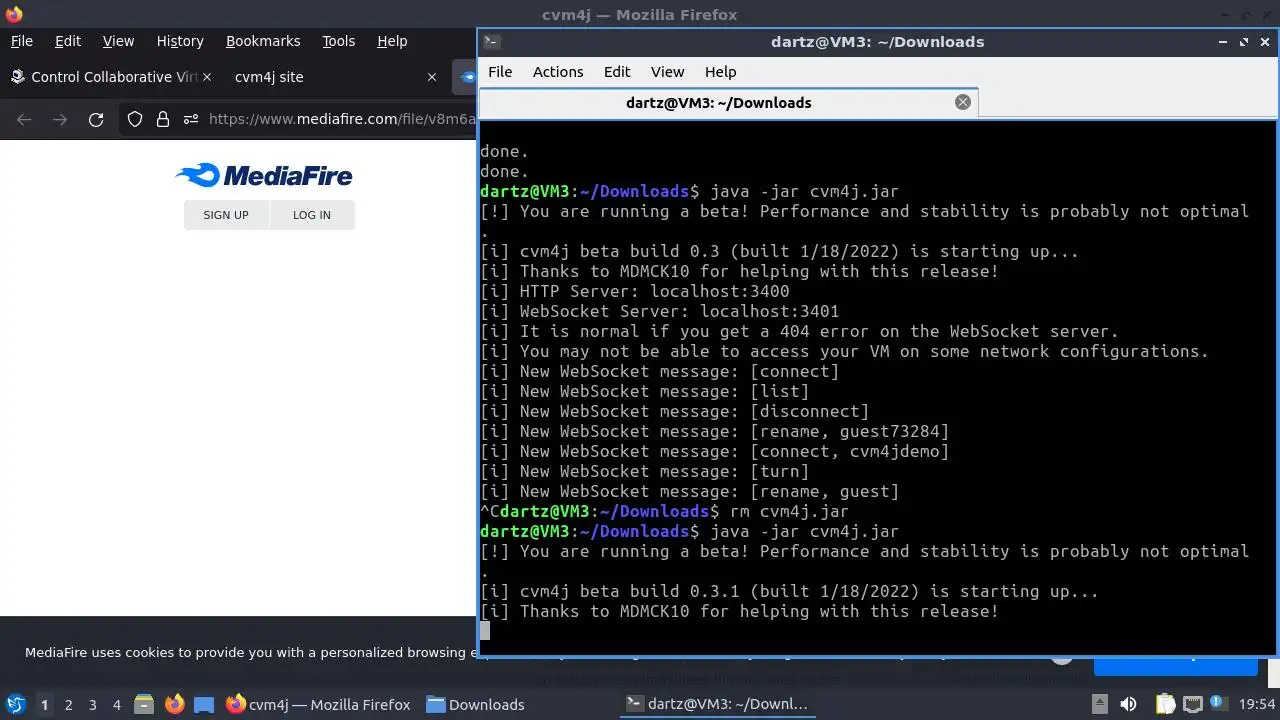1280x720 pixels.
Task: Click line 'WebSocket Server: localhost:3401' in terminal
Action: point(660,311)
